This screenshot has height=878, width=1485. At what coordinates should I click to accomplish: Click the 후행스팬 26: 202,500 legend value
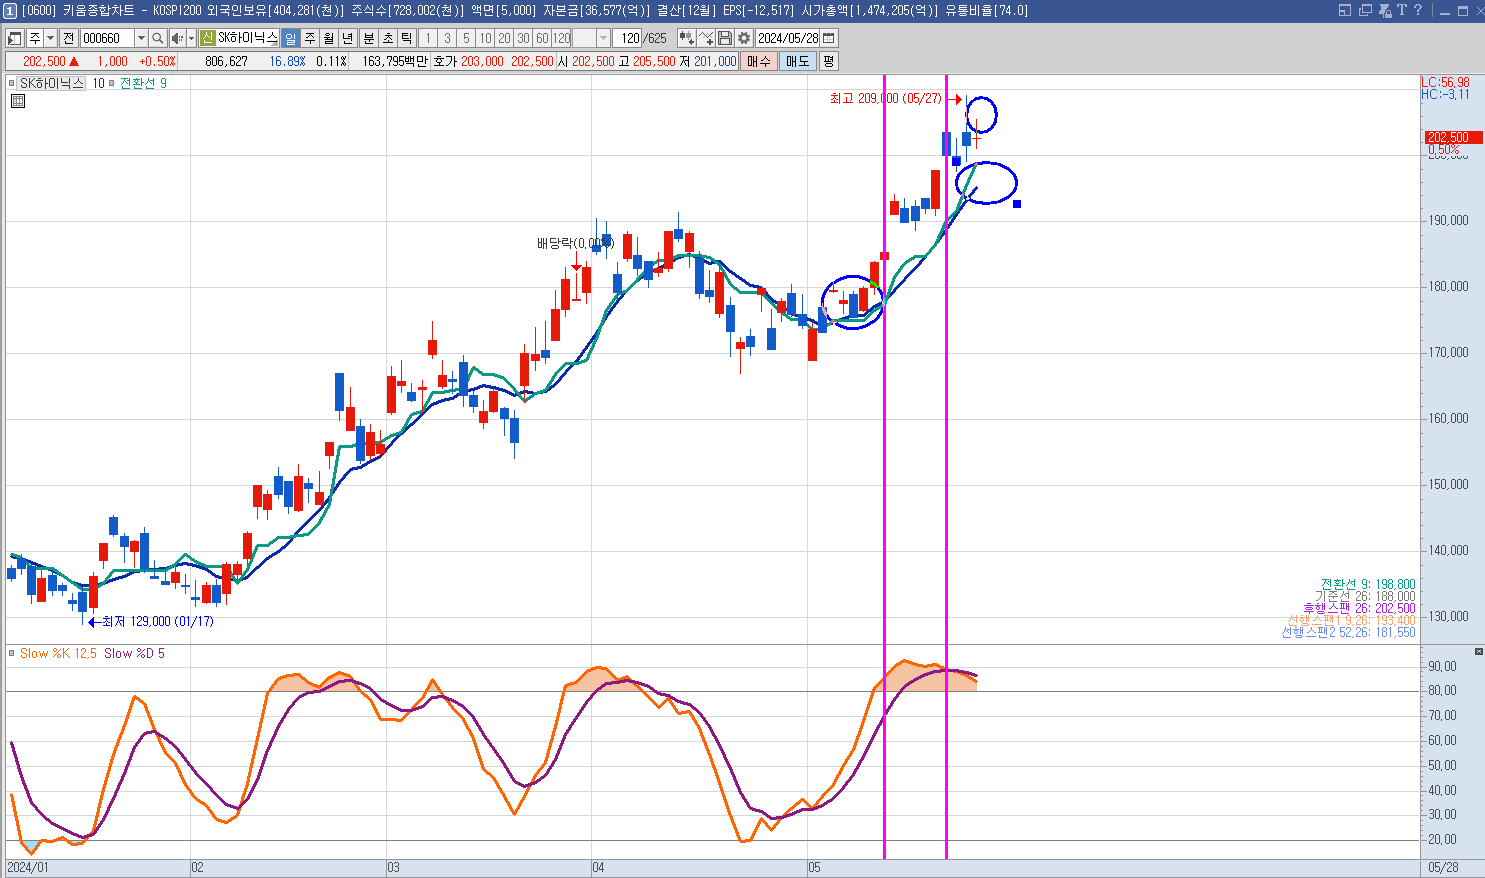(1359, 608)
